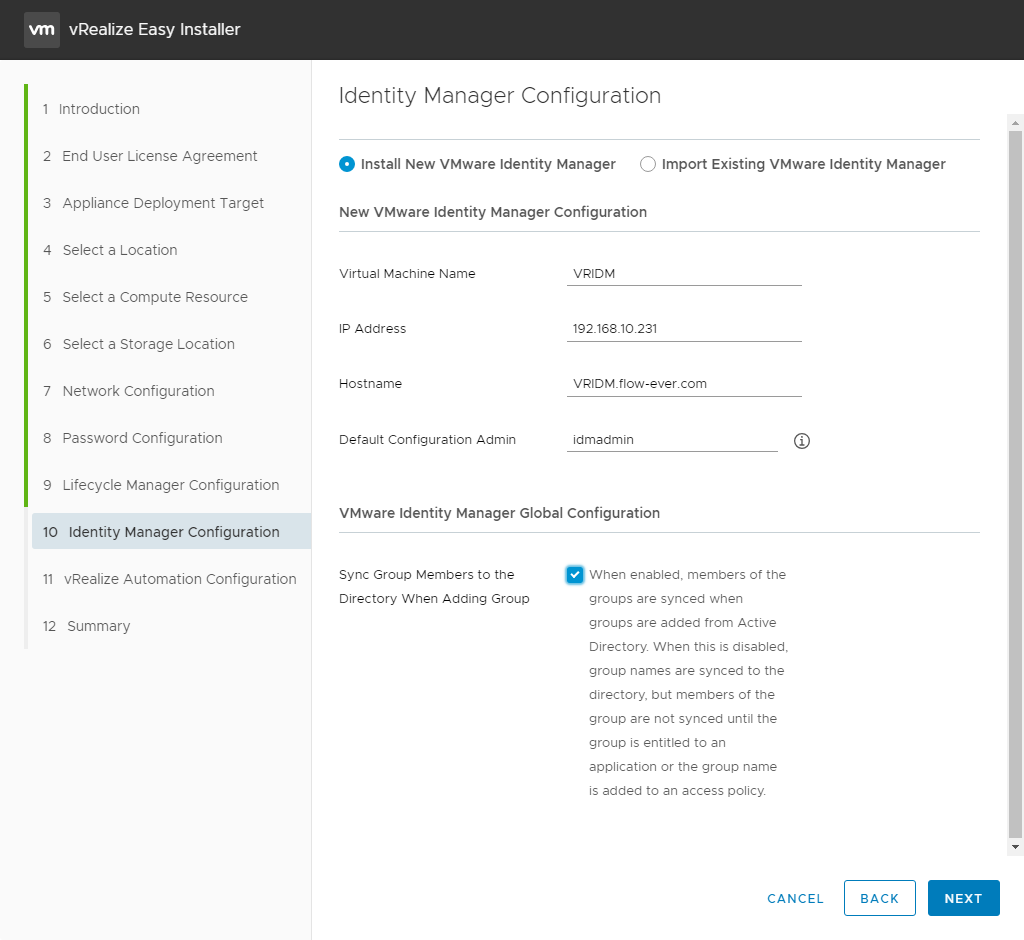Click the VMware vm logo icon
The image size is (1024, 940).
[x=42, y=29]
